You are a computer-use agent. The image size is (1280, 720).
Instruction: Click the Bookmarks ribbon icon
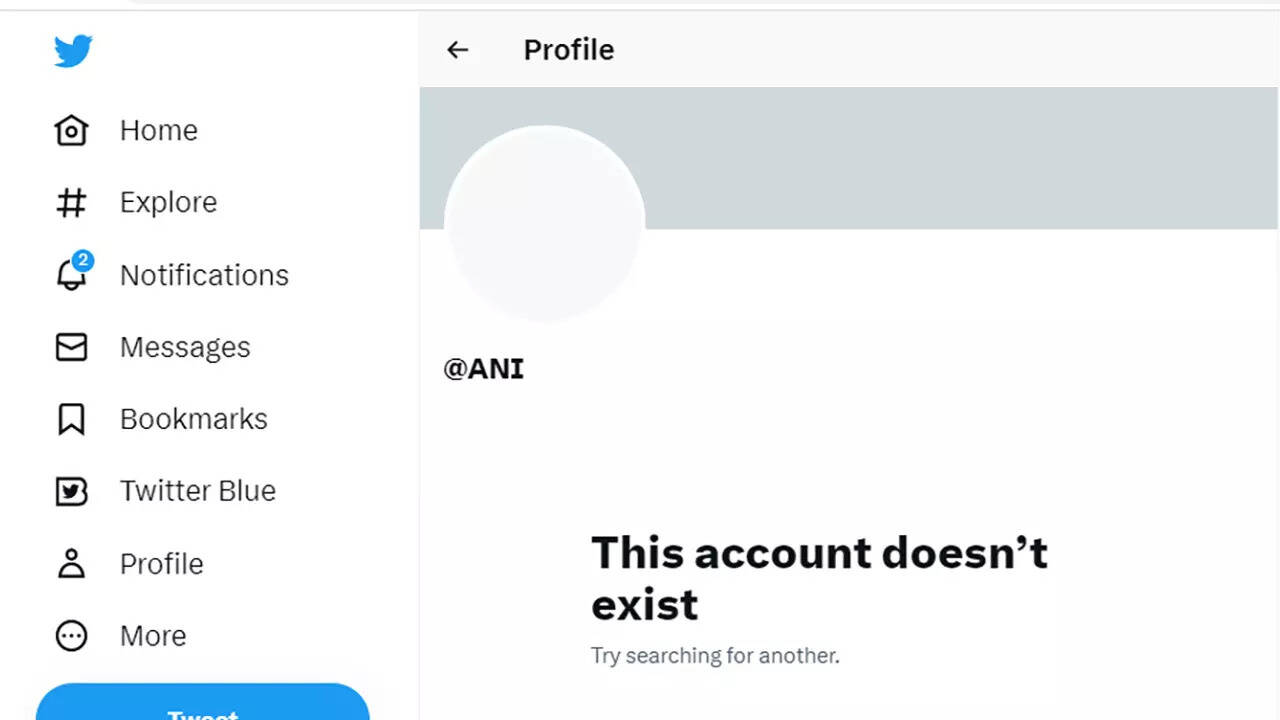[71, 419]
